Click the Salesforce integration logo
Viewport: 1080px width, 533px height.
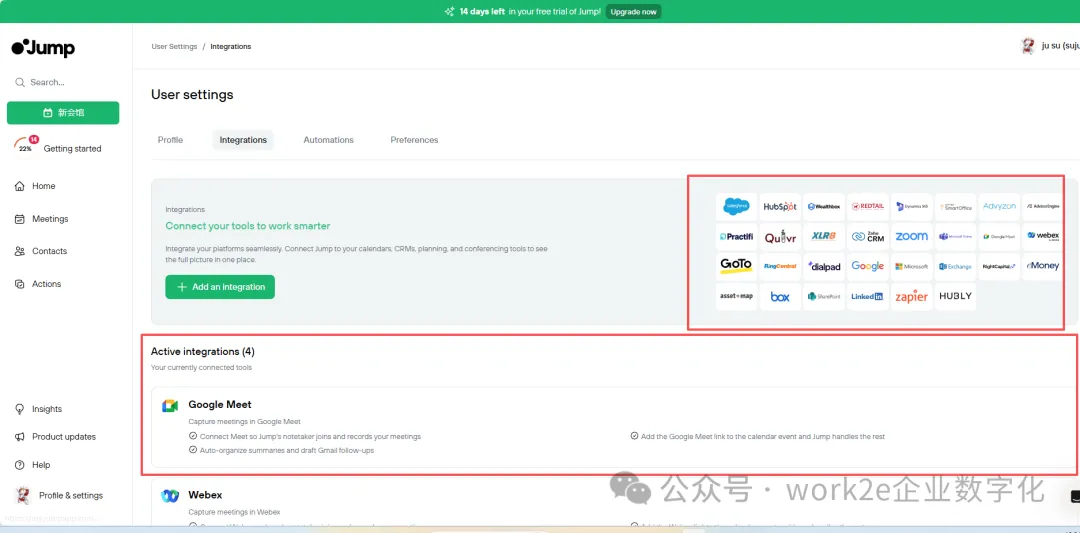click(x=736, y=207)
